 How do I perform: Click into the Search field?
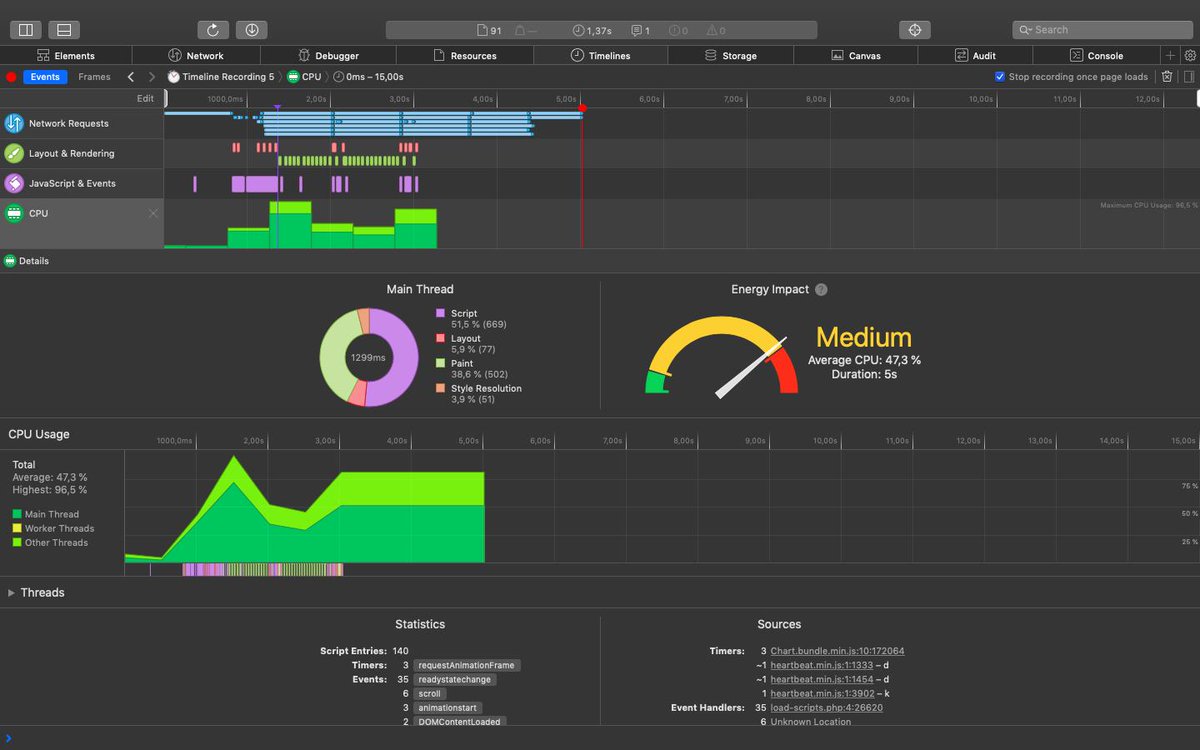click(x=1102, y=30)
